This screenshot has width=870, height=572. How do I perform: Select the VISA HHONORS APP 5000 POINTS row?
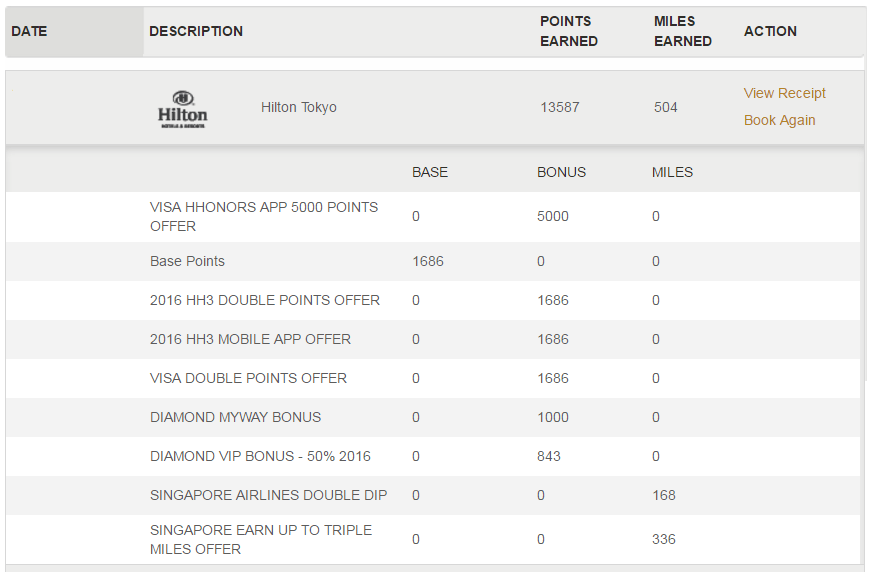(x=433, y=217)
